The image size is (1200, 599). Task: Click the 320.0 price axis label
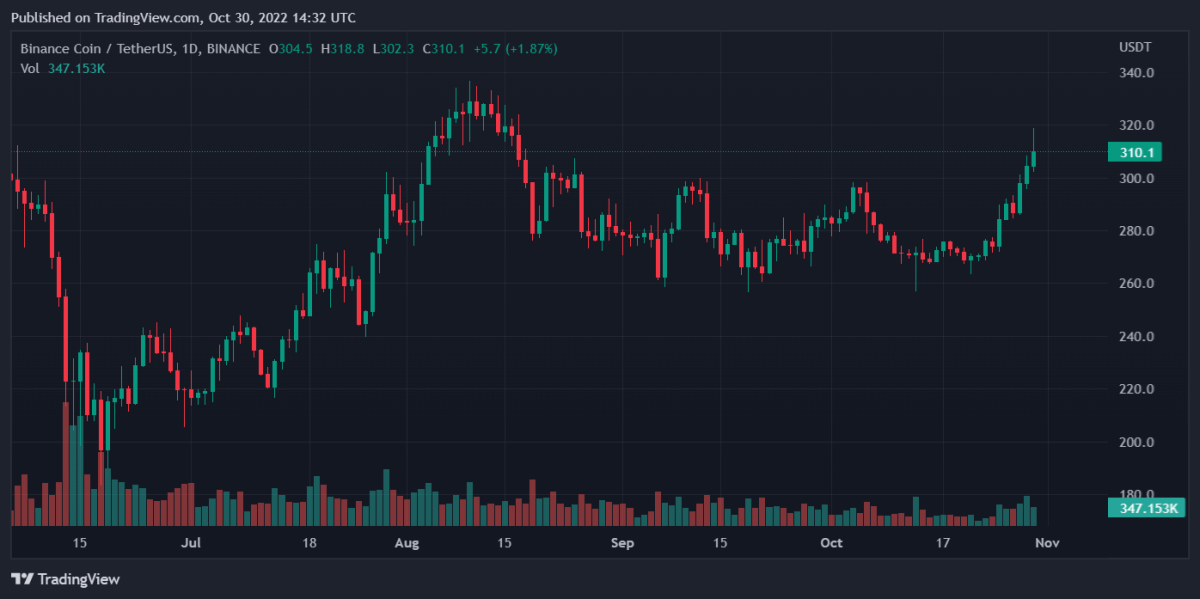click(1139, 126)
